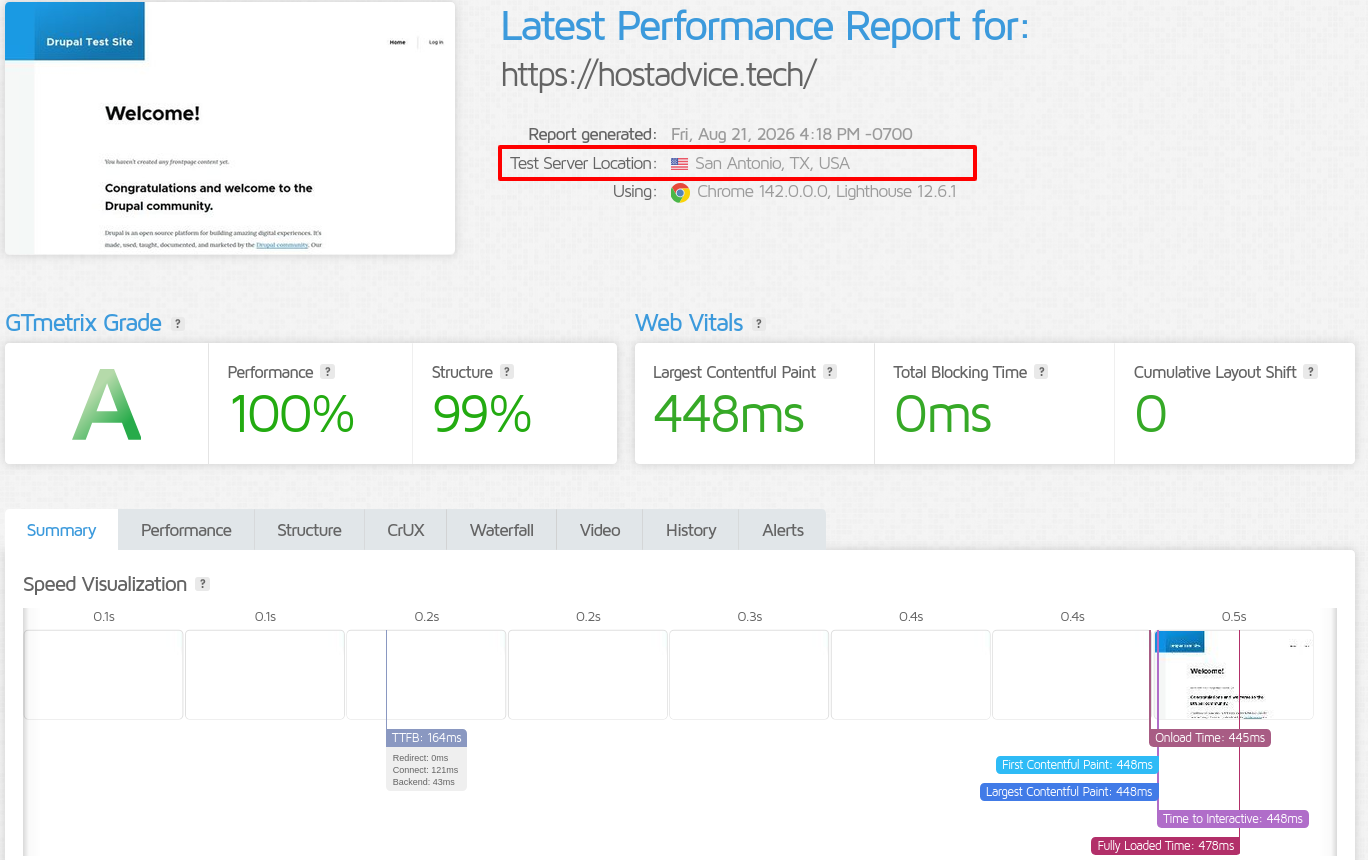Open the Video tab
Viewport: 1368px width, 860px height.
[x=600, y=530]
